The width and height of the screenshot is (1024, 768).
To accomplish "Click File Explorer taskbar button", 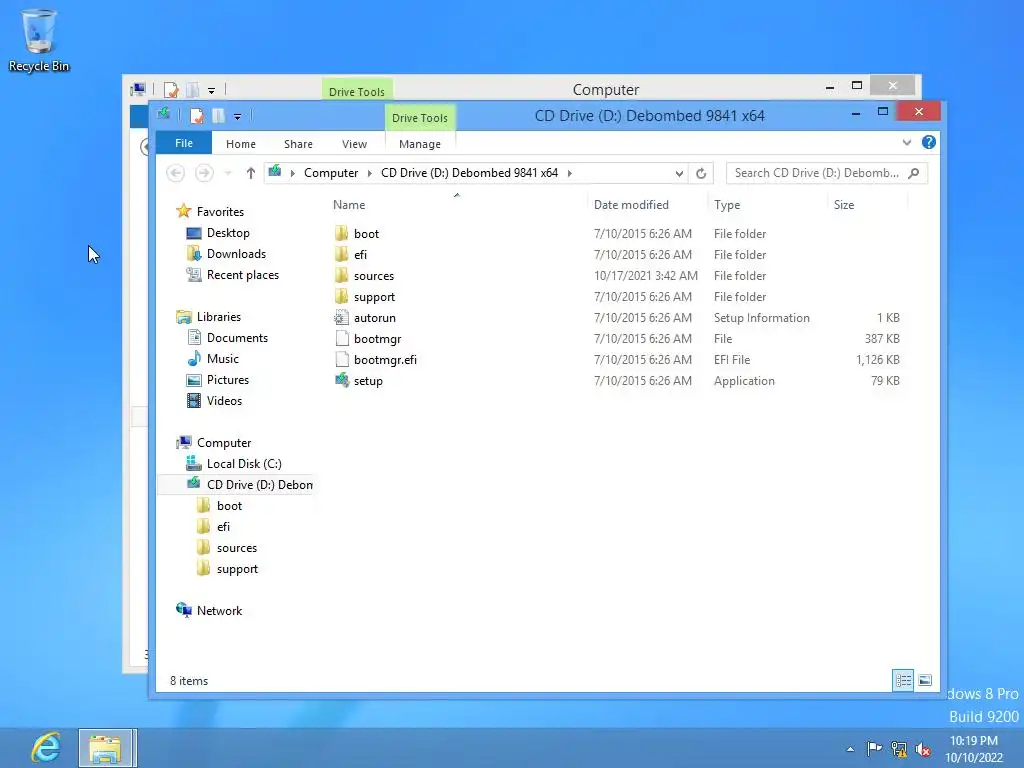I will [107, 748].
